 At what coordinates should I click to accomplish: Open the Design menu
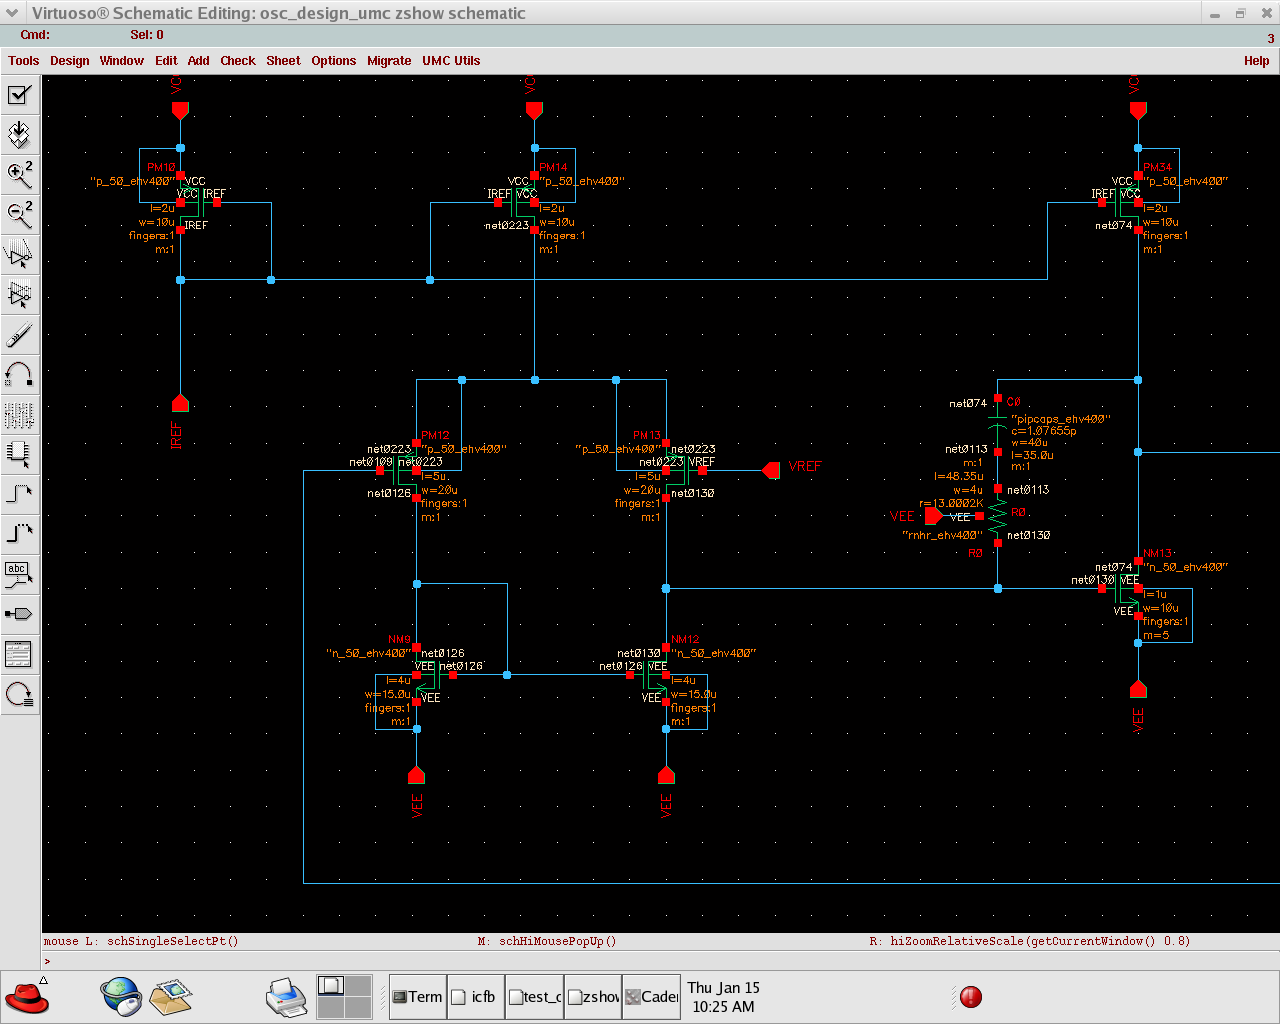[69, 61]
